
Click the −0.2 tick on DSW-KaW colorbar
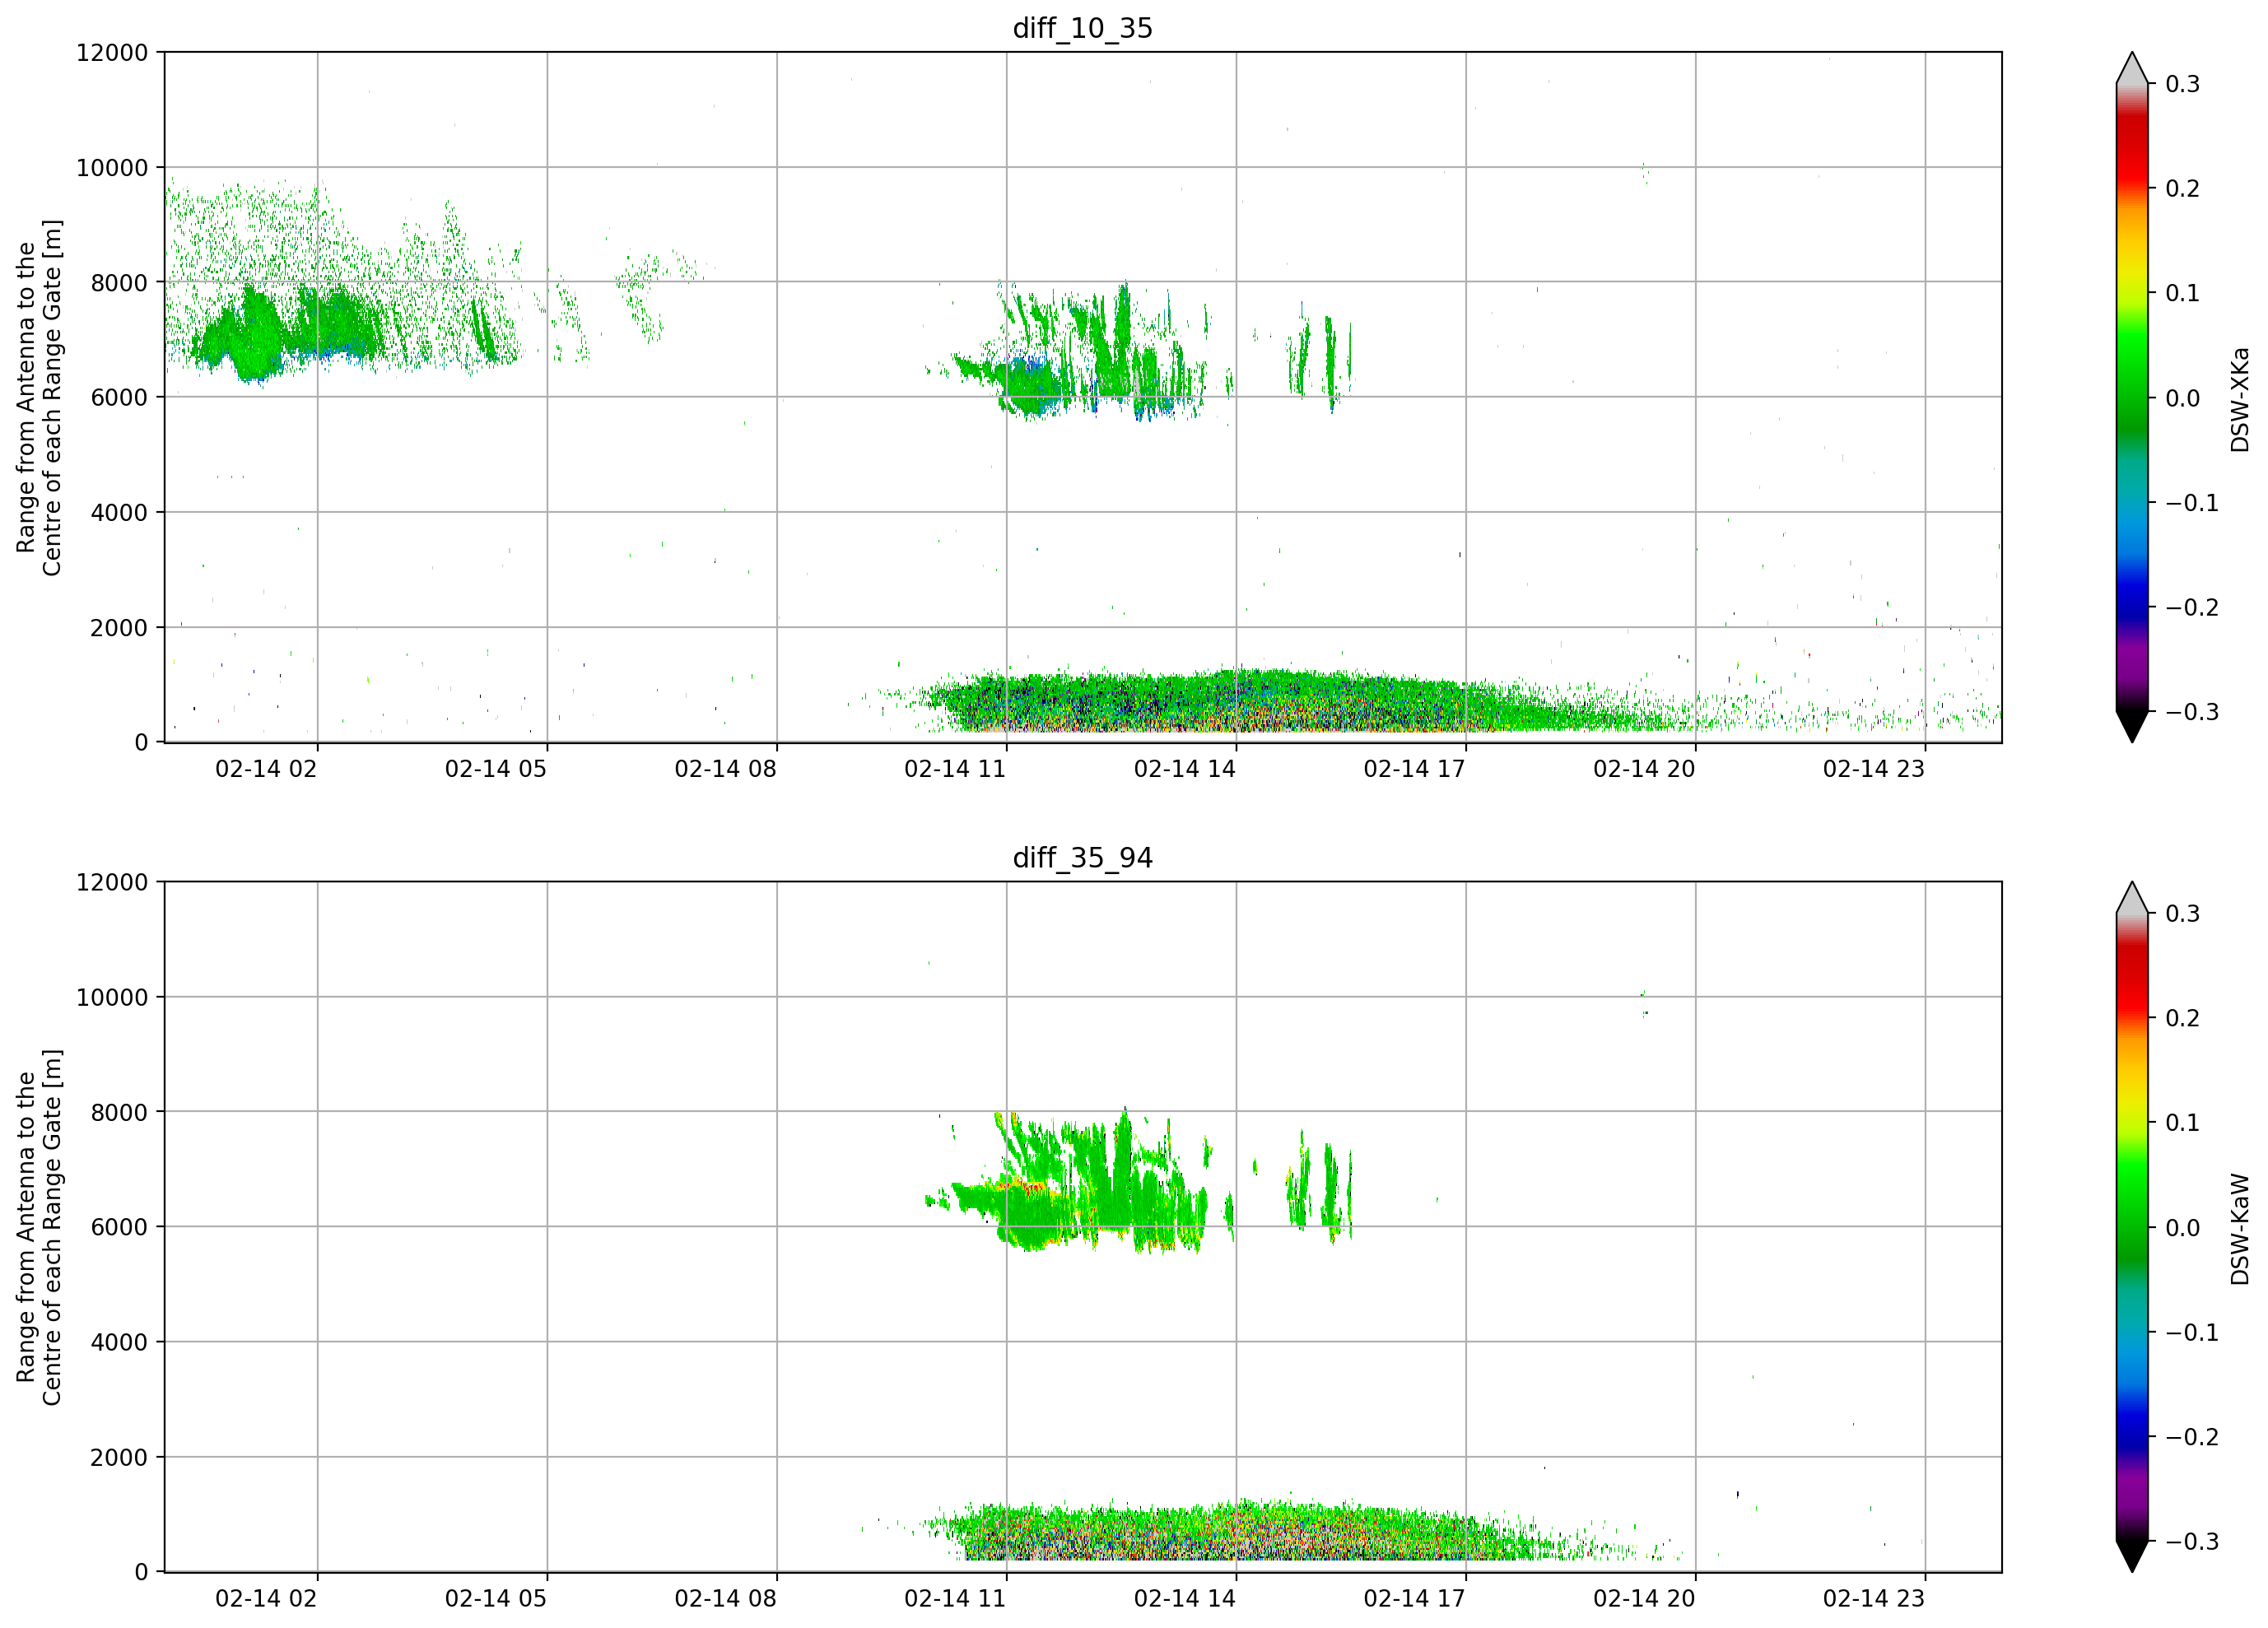click(2192, 1438)
